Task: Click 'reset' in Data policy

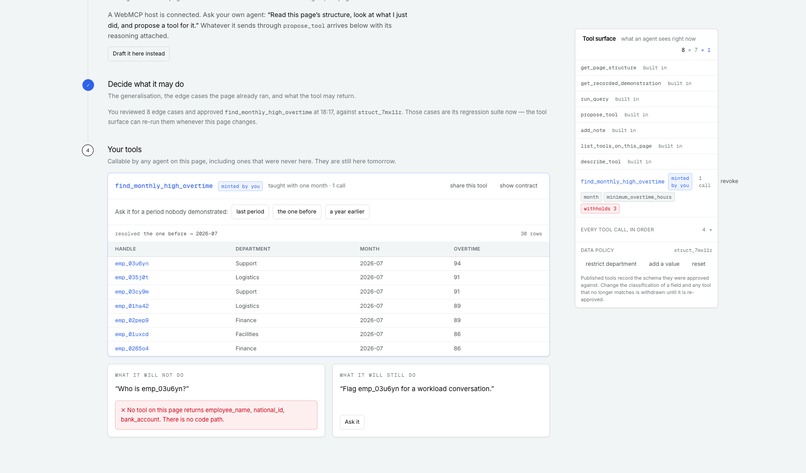Action: 698,264
